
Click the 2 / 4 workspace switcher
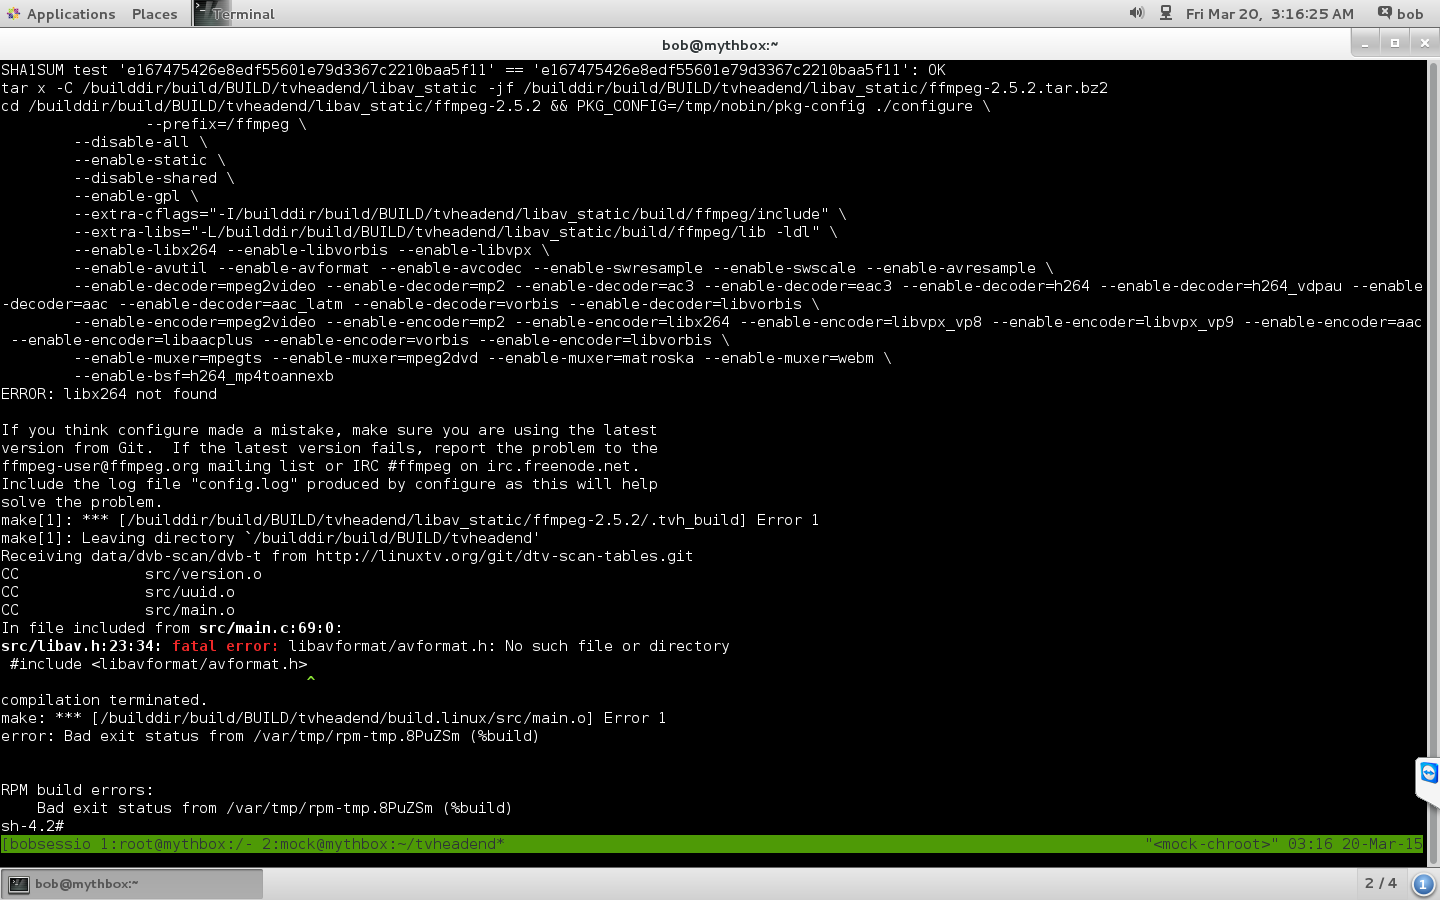click(x=1380, y=883)
